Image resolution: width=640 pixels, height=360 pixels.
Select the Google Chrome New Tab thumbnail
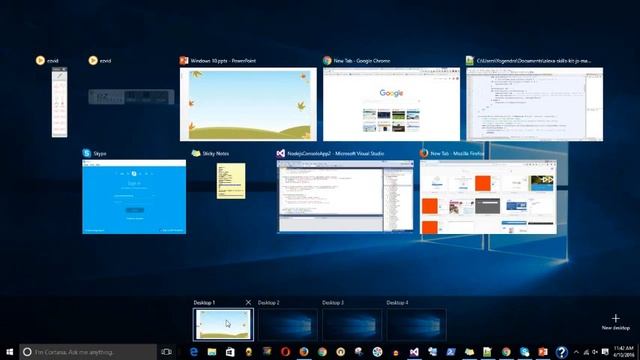coord(391,104)
